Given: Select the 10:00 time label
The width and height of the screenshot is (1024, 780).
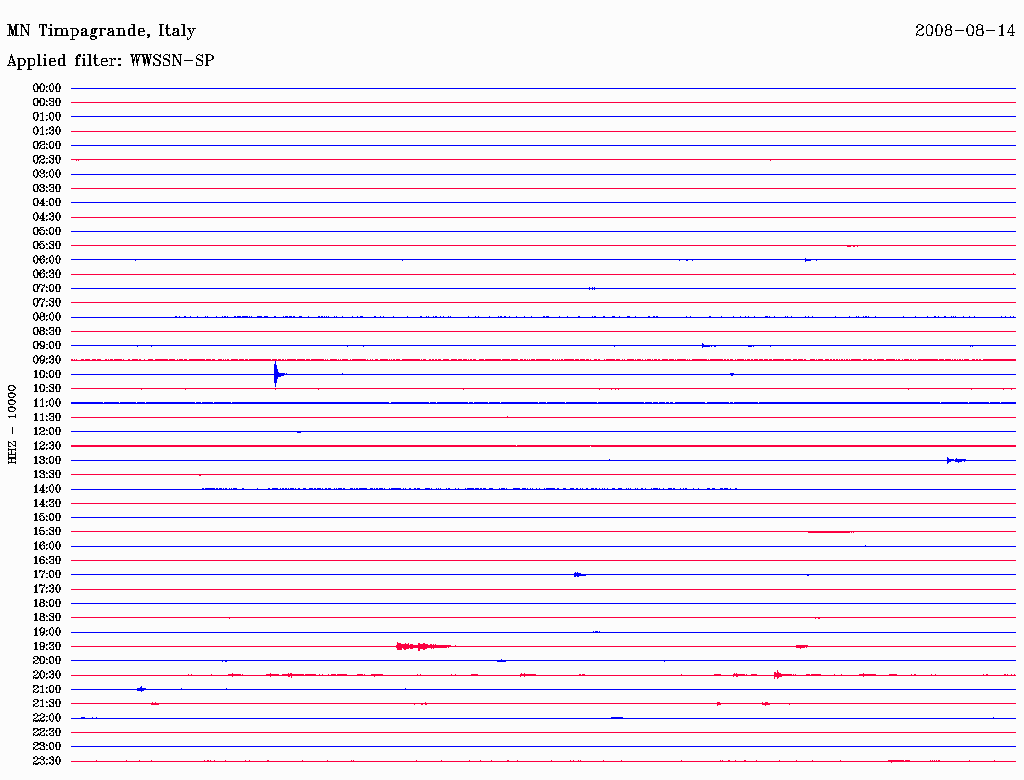Looking at the screenshot, I should 47,374.
